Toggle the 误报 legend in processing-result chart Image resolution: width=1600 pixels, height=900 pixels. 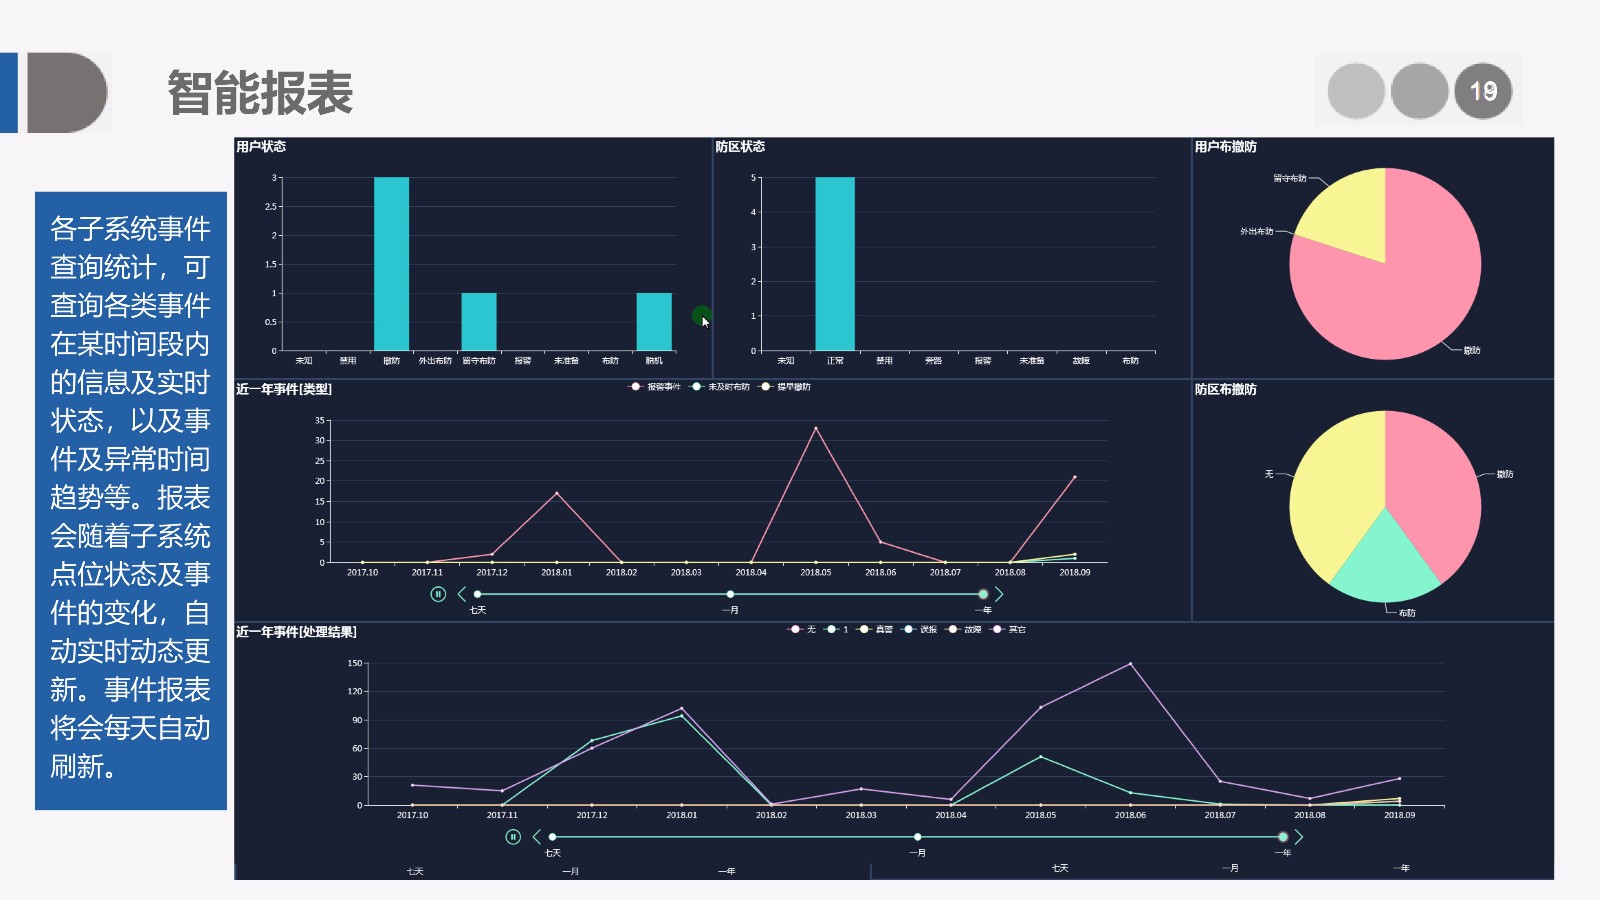click(920, 630)
